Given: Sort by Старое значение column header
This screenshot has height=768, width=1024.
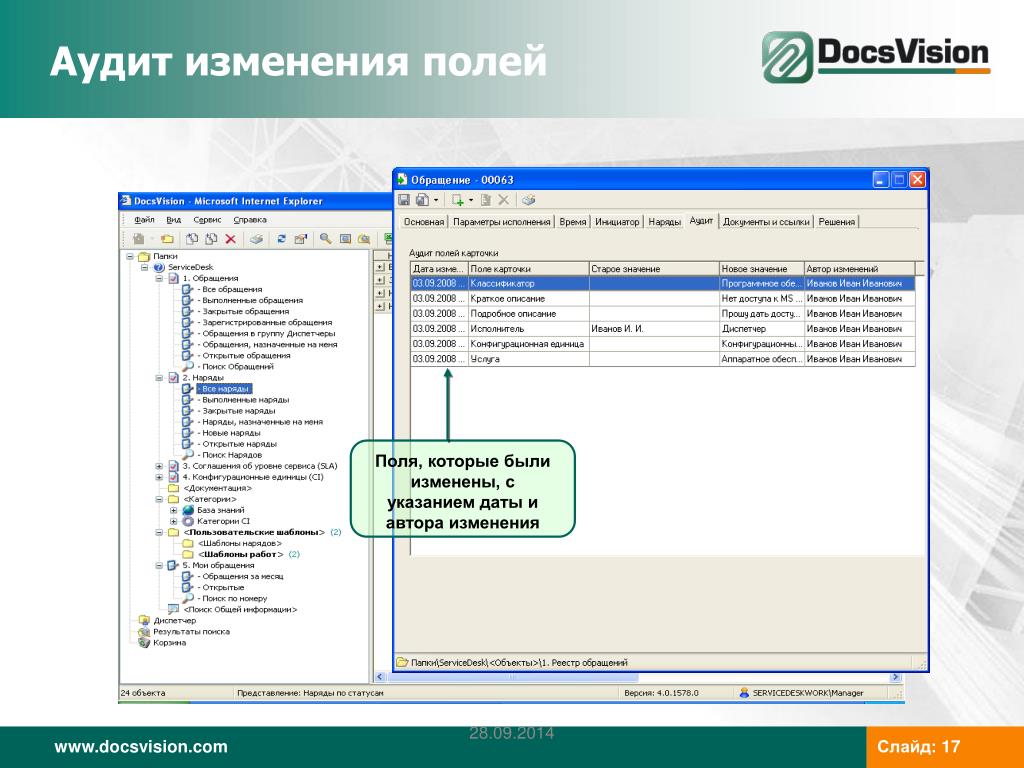Looking at the screenshot, I should 654,268.
